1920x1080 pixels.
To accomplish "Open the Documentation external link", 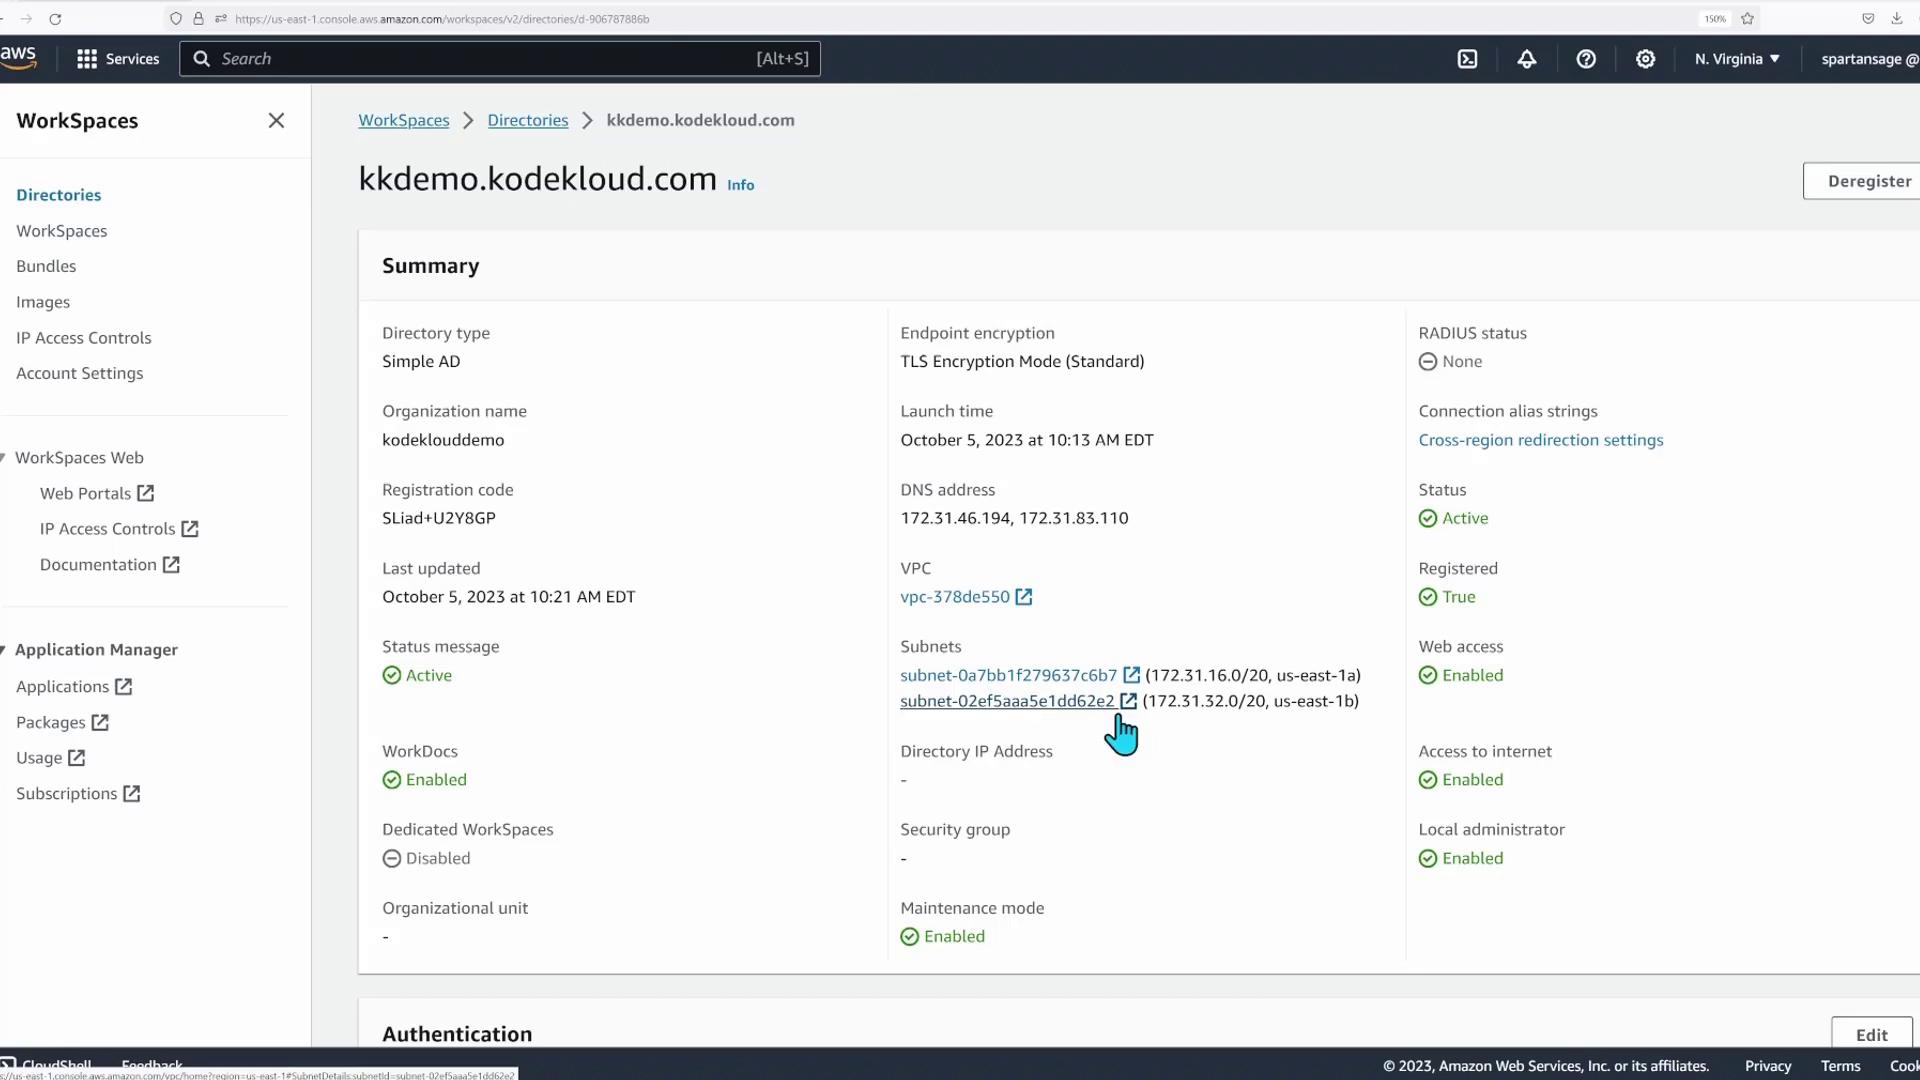I will (109, 565).
